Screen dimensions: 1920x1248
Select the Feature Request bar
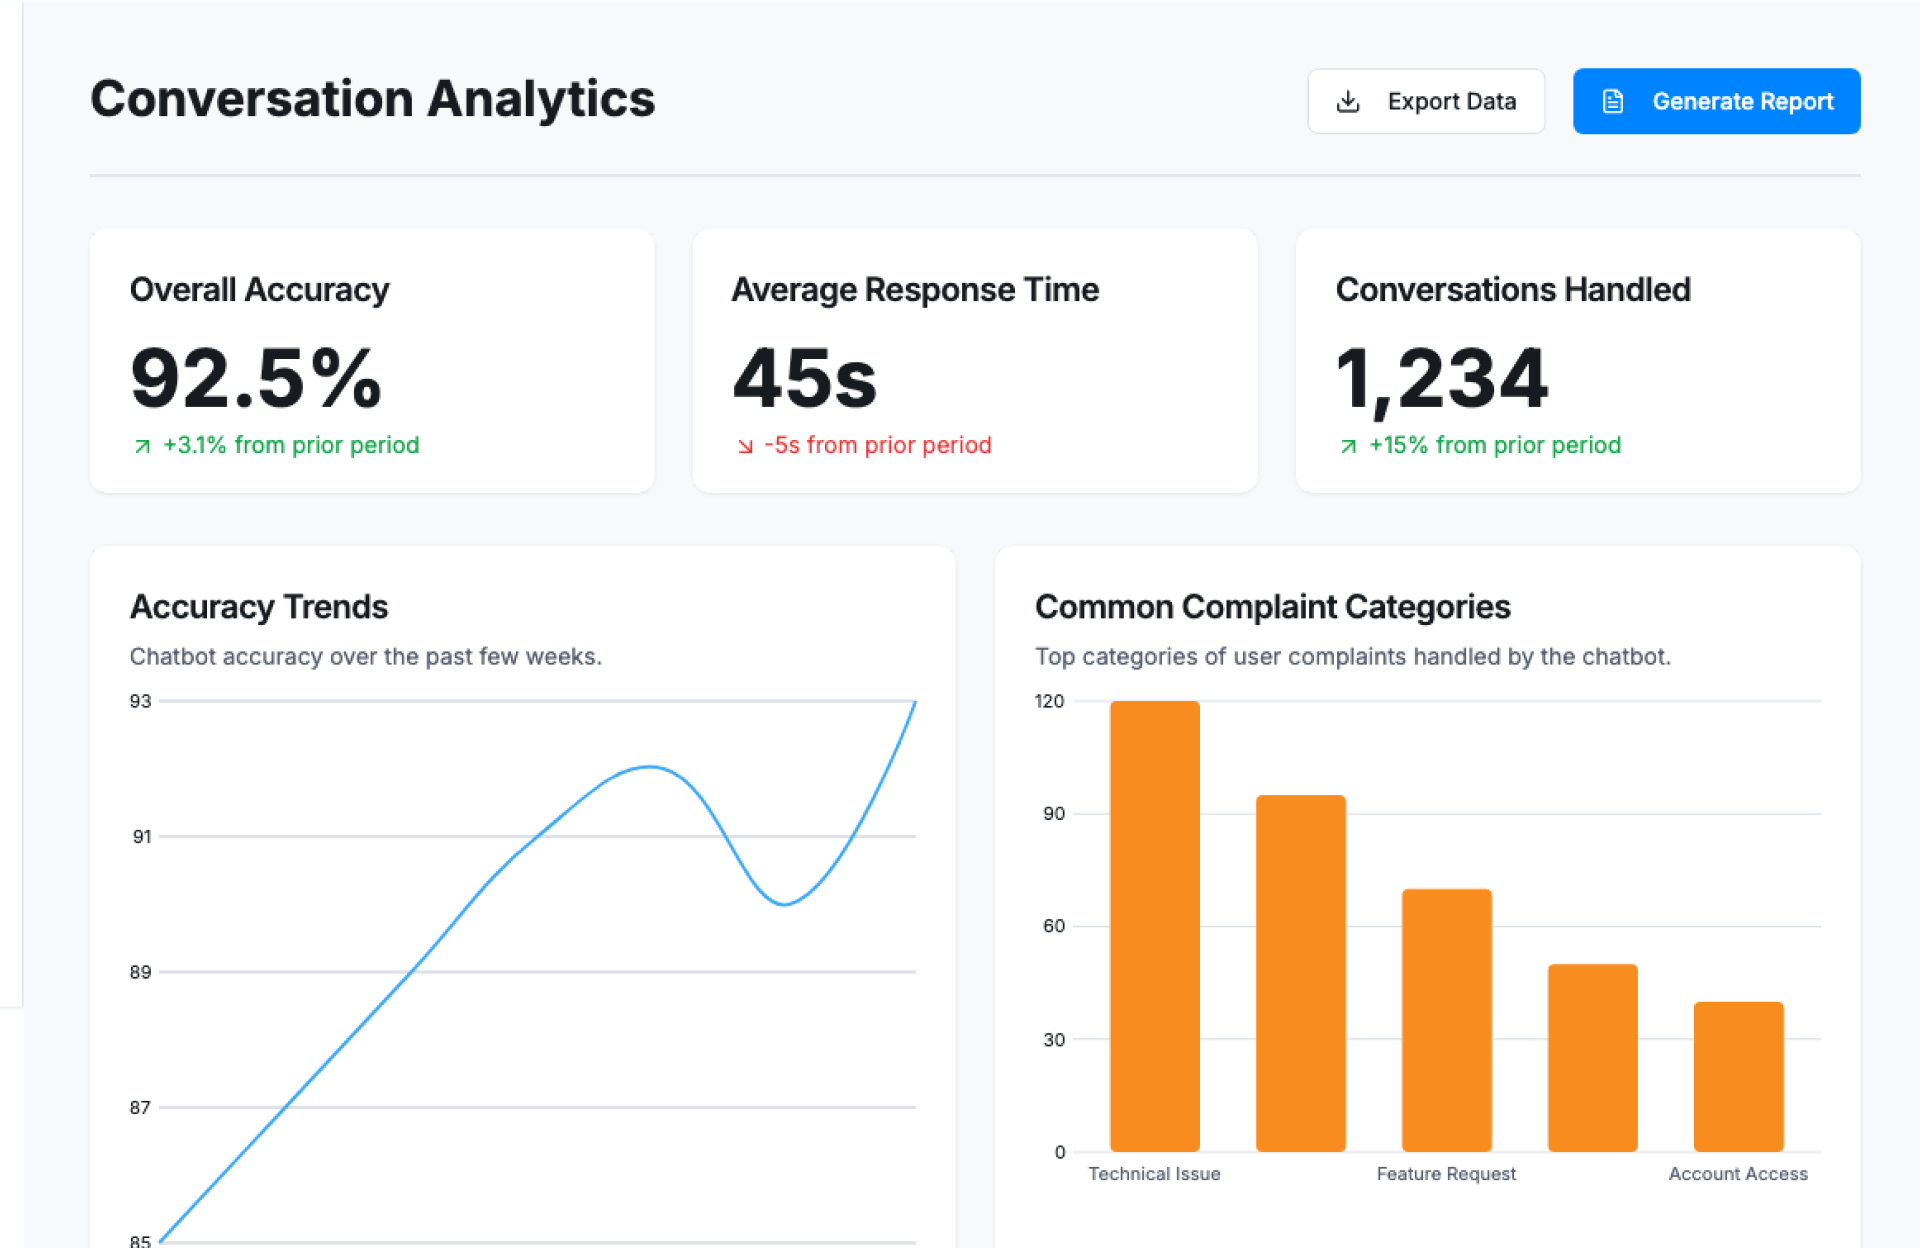click(x=1446, y=1020)
